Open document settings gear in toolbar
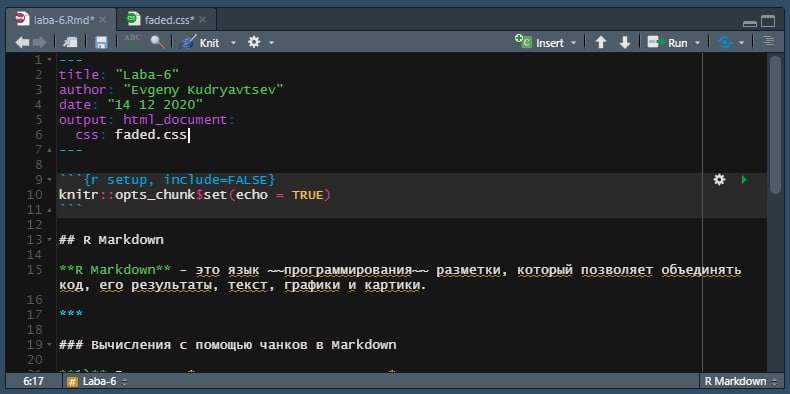Image resolution: width=790 pixels, height=394 pixels. pyautogui.click(x=254, y=42)
